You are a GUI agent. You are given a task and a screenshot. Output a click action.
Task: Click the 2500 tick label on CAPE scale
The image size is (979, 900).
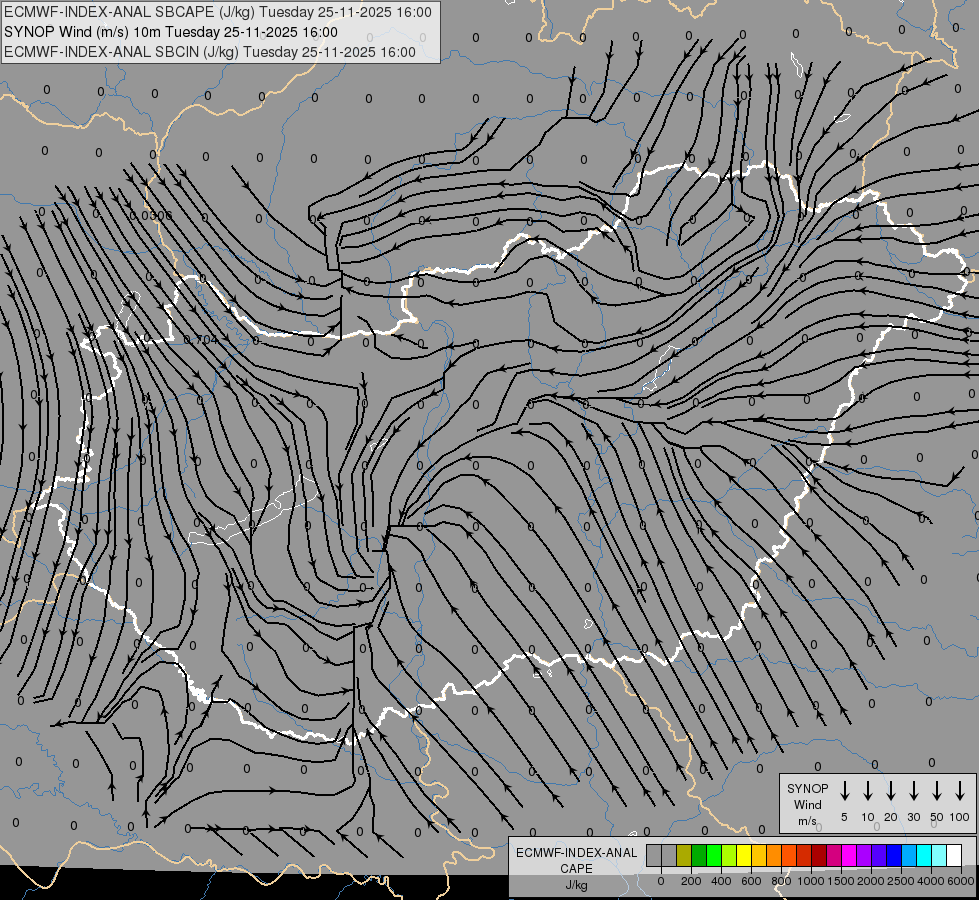click(901, 881)
